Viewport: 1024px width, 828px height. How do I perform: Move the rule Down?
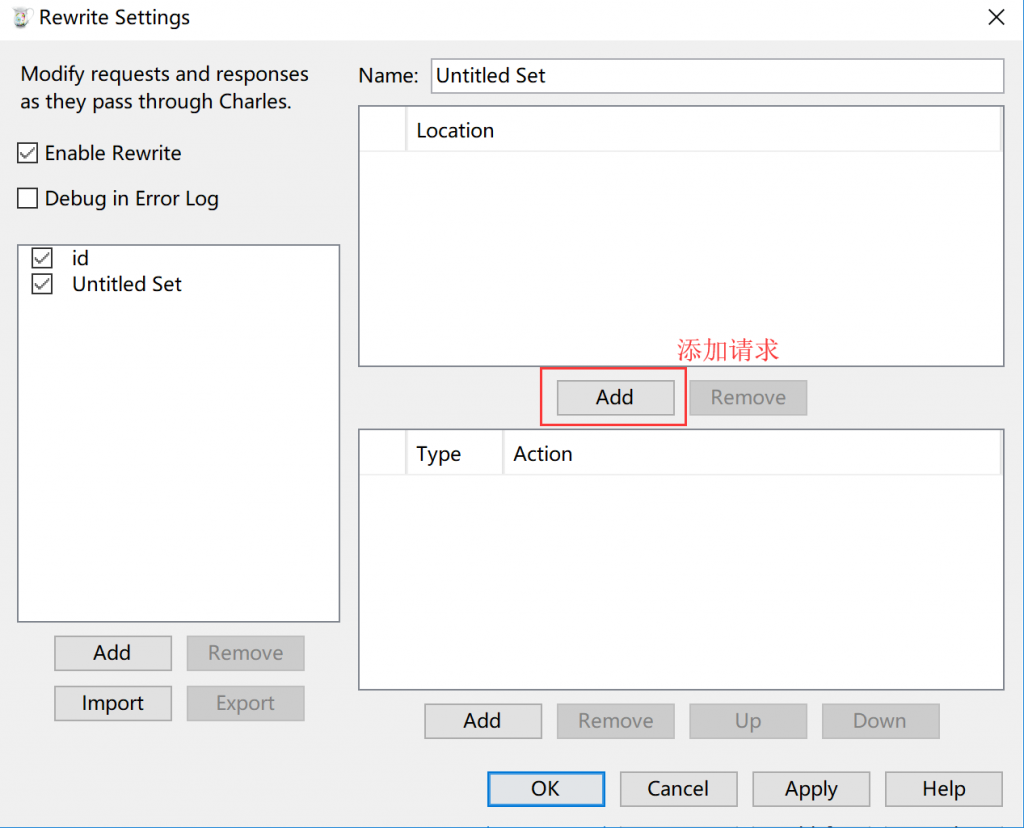click(x=880, y=721)
